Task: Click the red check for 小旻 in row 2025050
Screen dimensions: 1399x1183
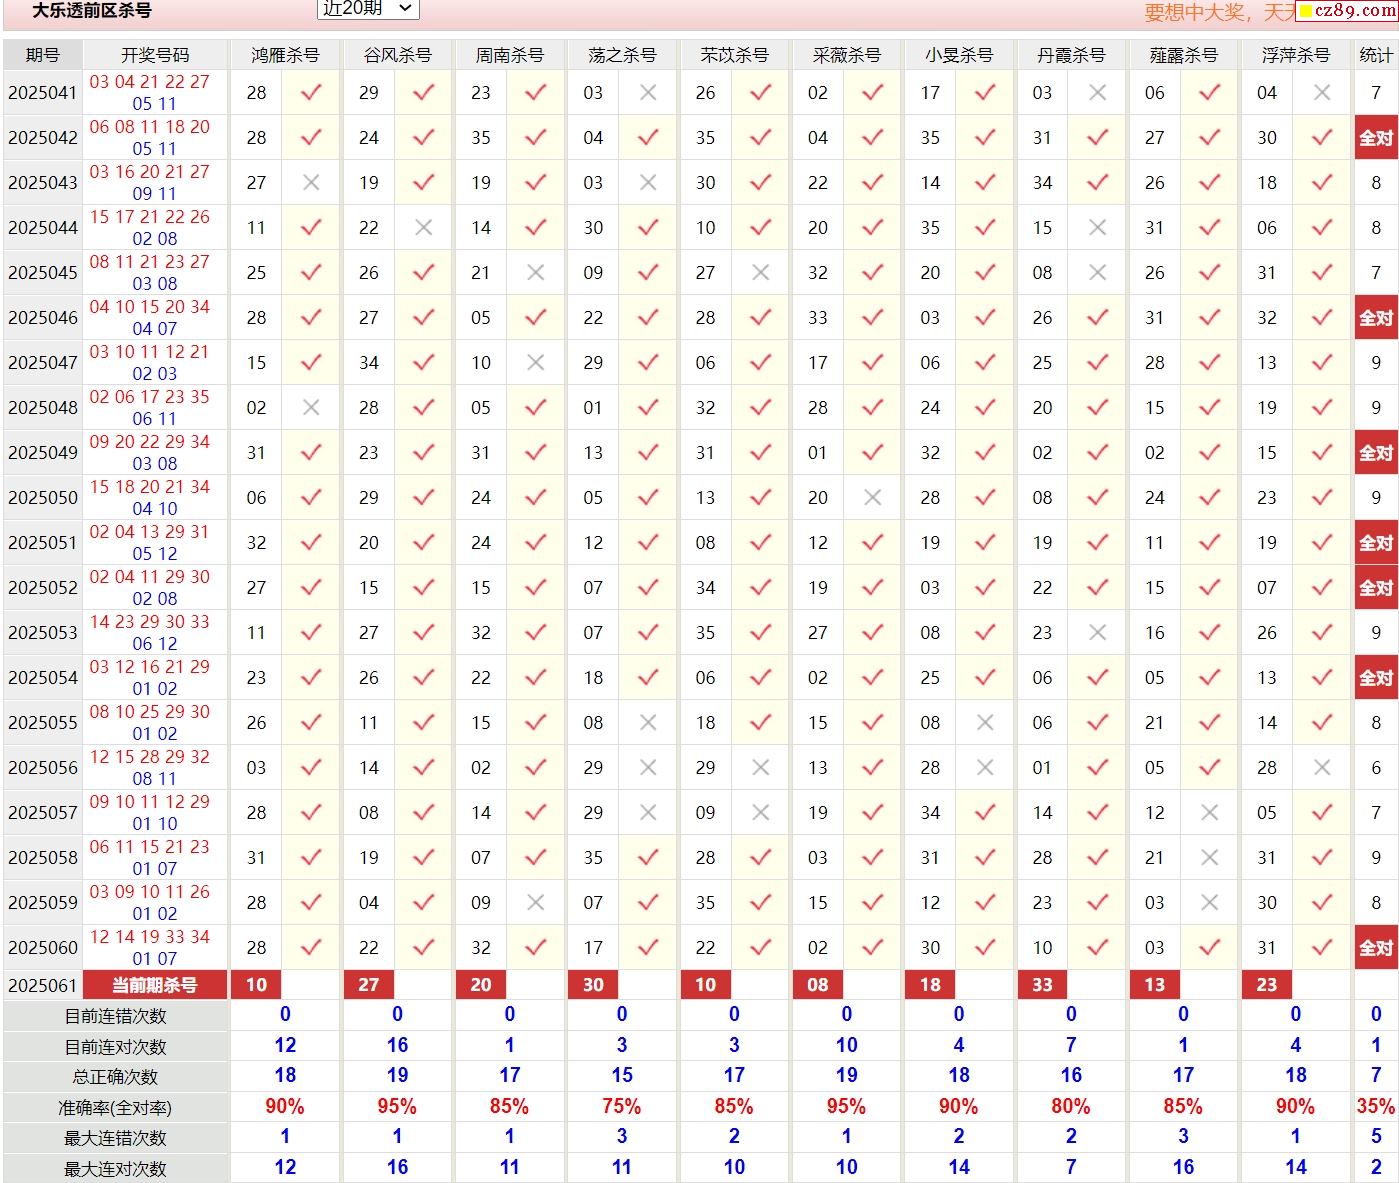Action: tap(984, 498)
